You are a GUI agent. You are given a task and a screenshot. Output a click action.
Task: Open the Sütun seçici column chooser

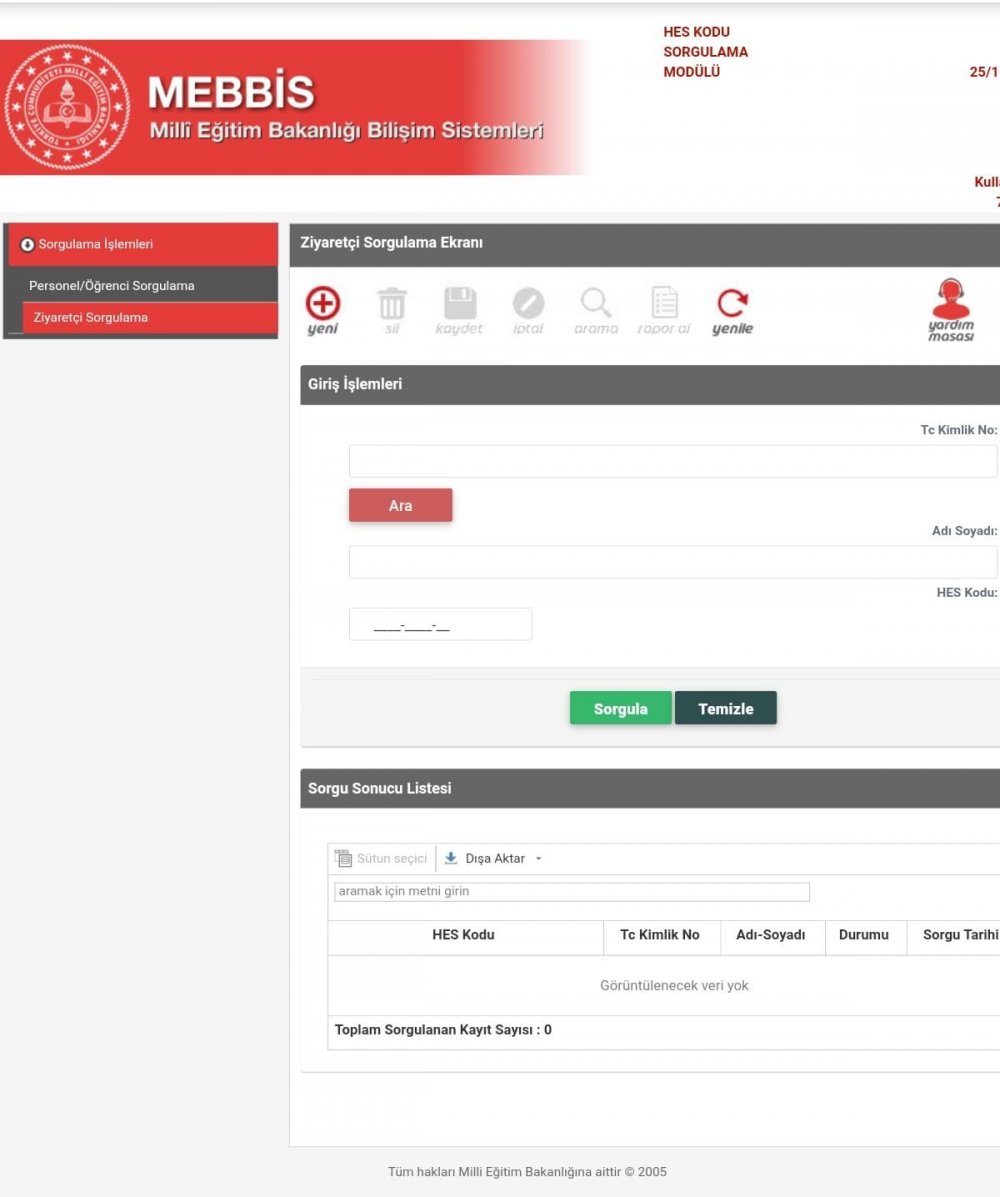tap(381, 858)
